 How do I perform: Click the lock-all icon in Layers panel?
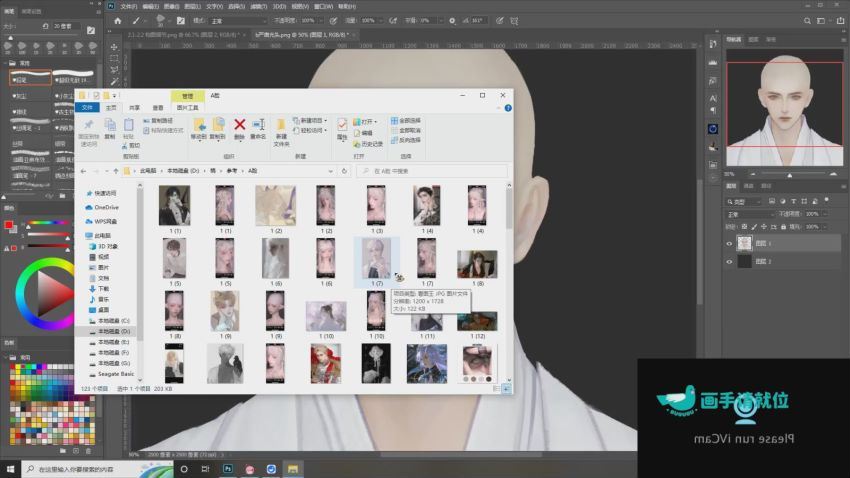(783, 227)
